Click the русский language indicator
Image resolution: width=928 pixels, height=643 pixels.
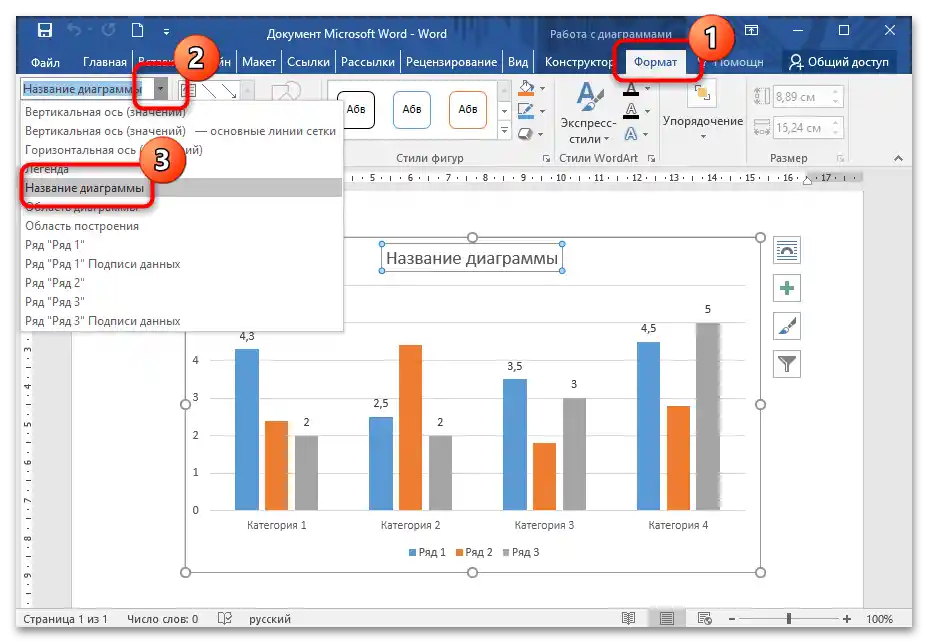pos(270,619)
